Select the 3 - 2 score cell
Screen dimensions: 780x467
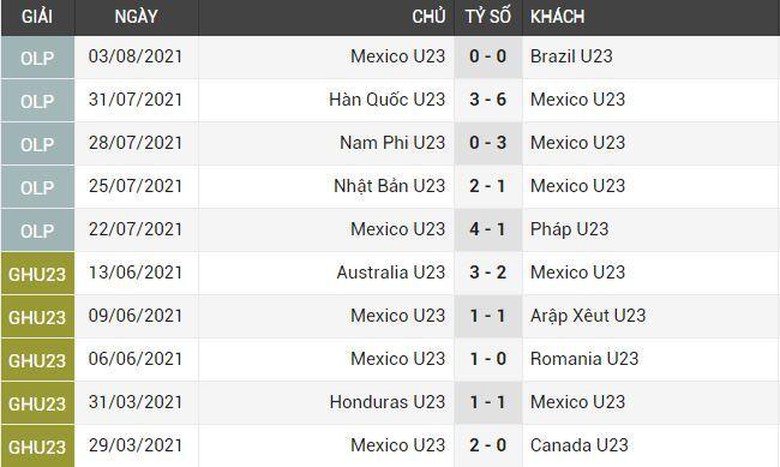[488, 272]
